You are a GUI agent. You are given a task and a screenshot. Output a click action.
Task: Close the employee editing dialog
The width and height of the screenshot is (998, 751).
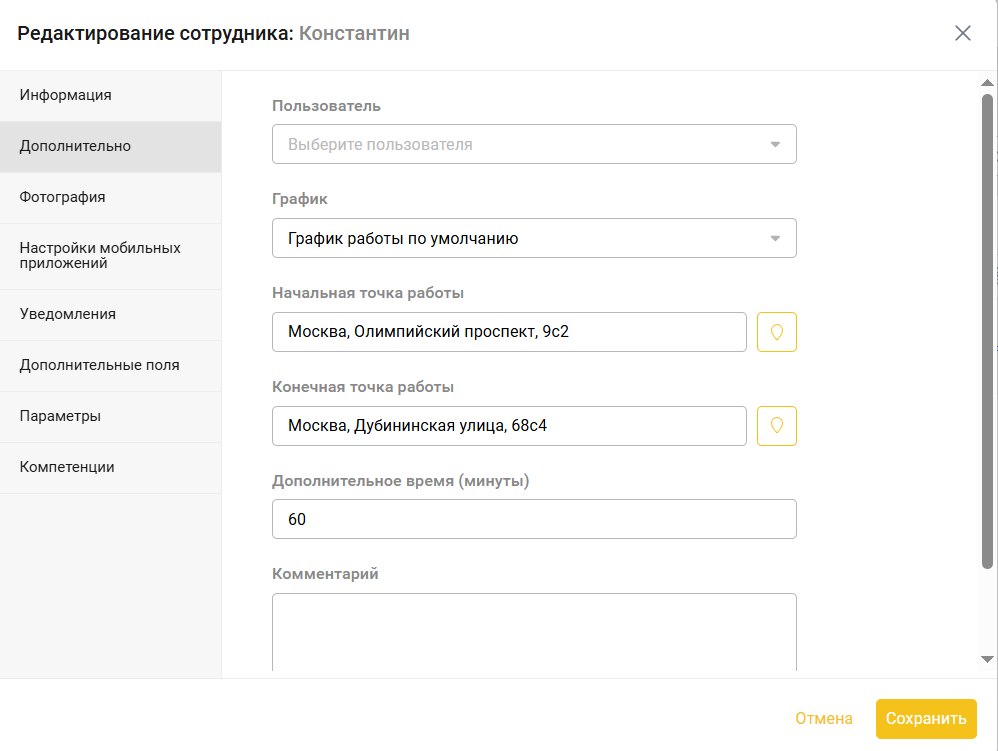pos(962,33)
